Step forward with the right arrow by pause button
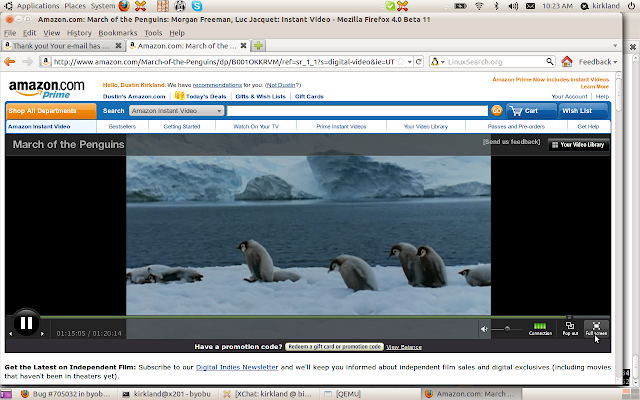 tap(42, 333)
